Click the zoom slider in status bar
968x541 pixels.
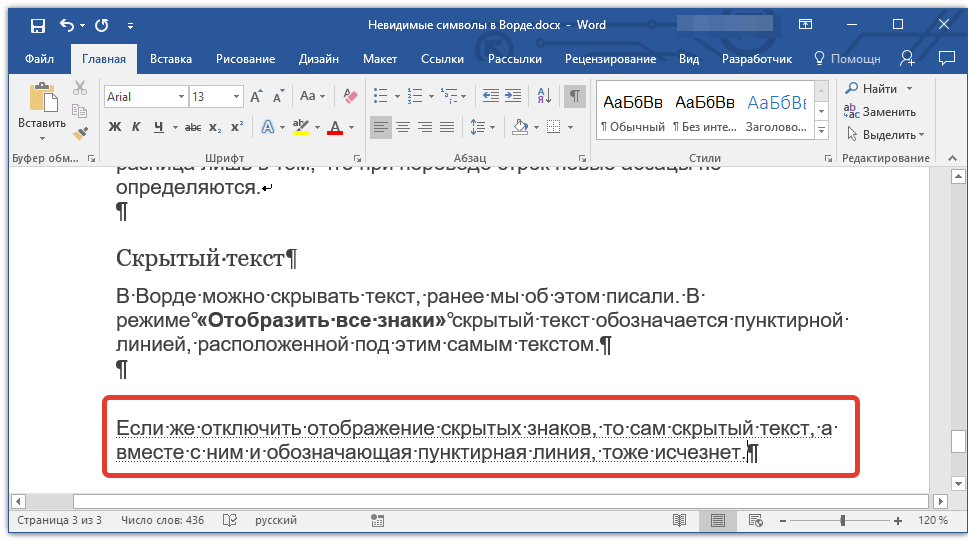[843, 521]
